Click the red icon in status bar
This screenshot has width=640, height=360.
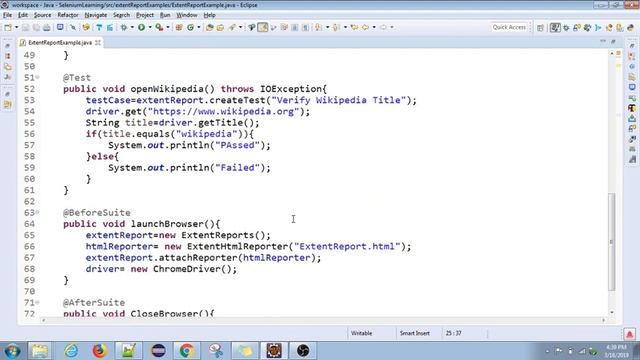pos(629,334)
